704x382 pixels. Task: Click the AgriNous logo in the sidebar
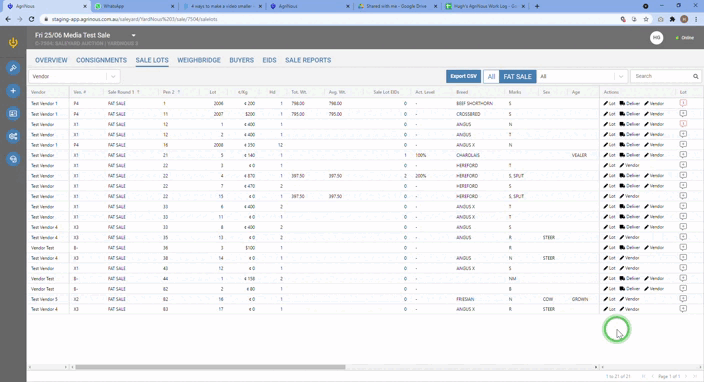click(x=13, y=43)
